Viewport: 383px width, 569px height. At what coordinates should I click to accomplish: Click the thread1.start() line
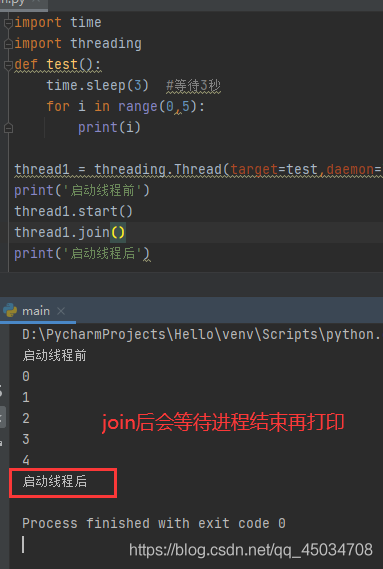(x=74, y=211)
